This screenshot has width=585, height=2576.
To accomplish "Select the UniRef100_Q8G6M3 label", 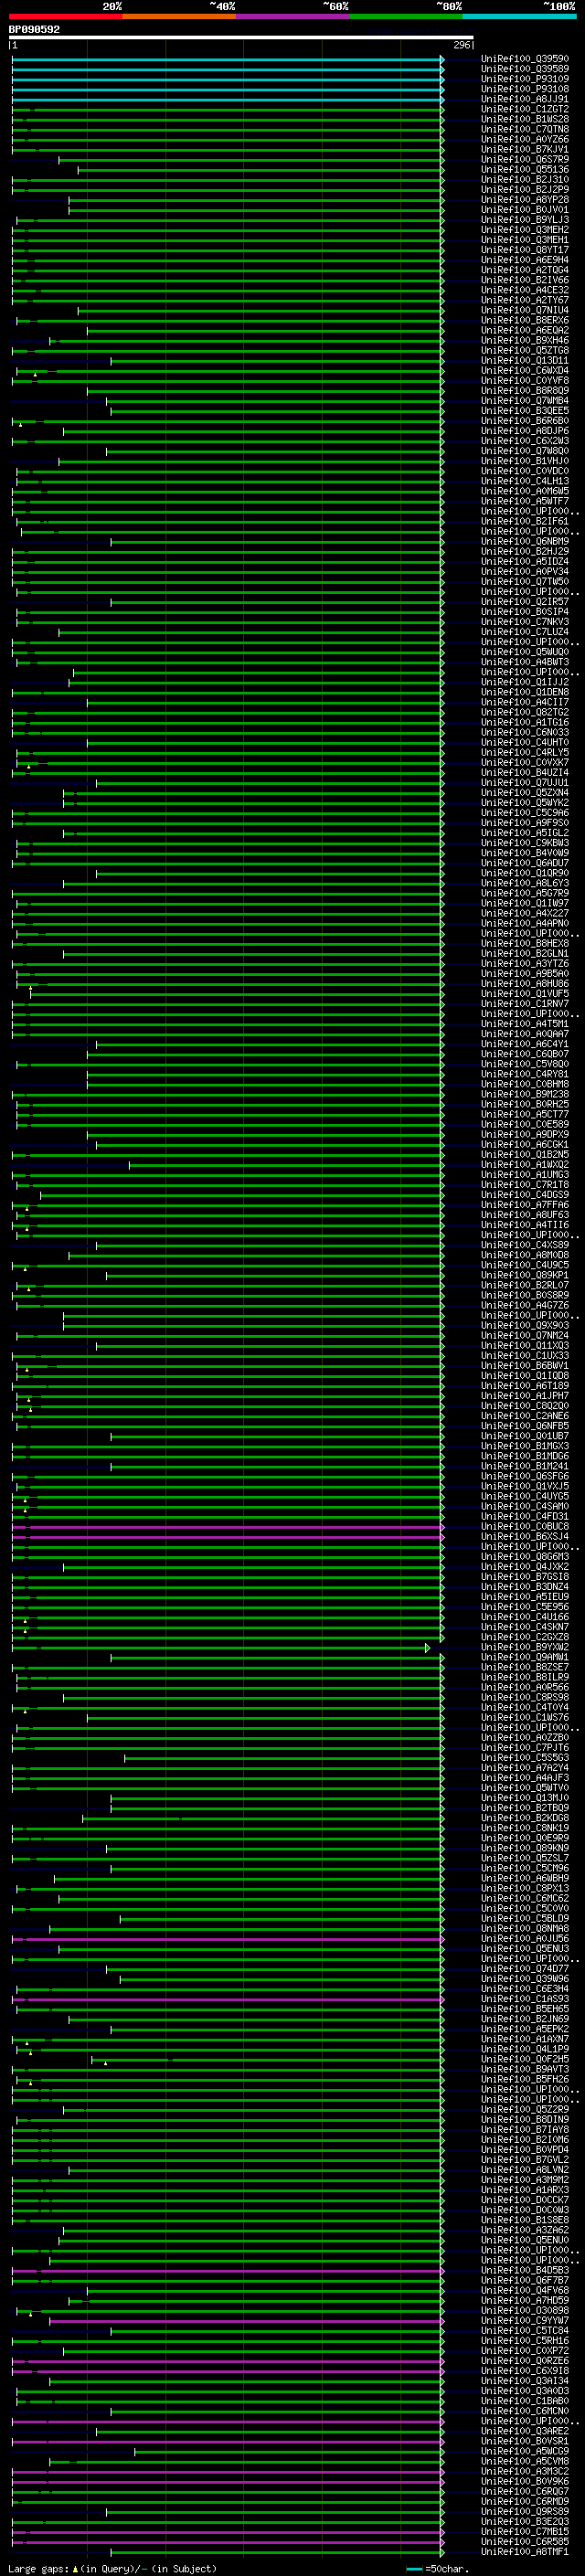I will coord(525,1557).
